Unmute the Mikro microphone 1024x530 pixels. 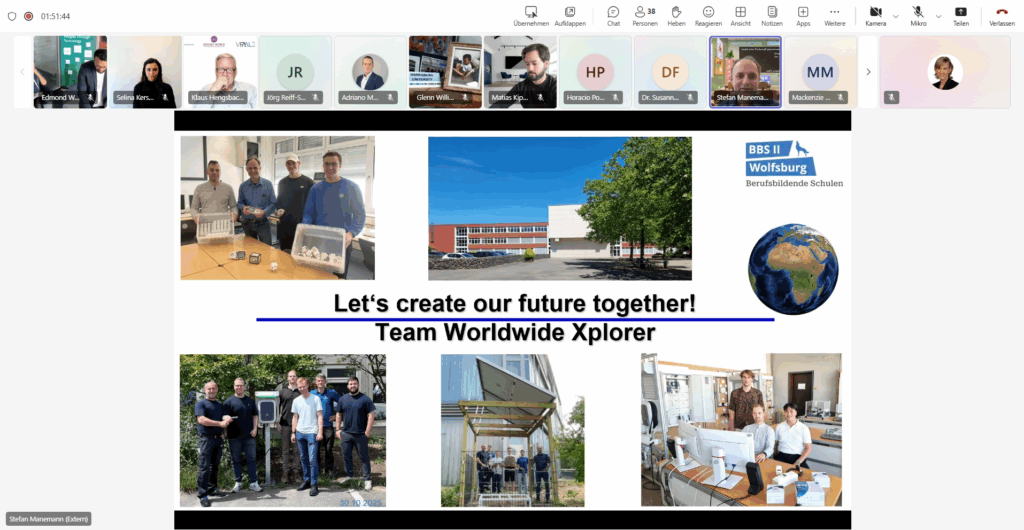coord(918,16)
